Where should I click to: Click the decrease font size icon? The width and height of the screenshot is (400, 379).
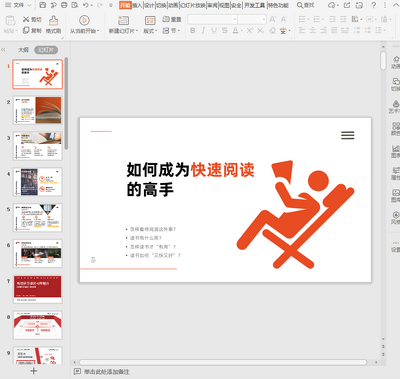(x=284, y=19)
